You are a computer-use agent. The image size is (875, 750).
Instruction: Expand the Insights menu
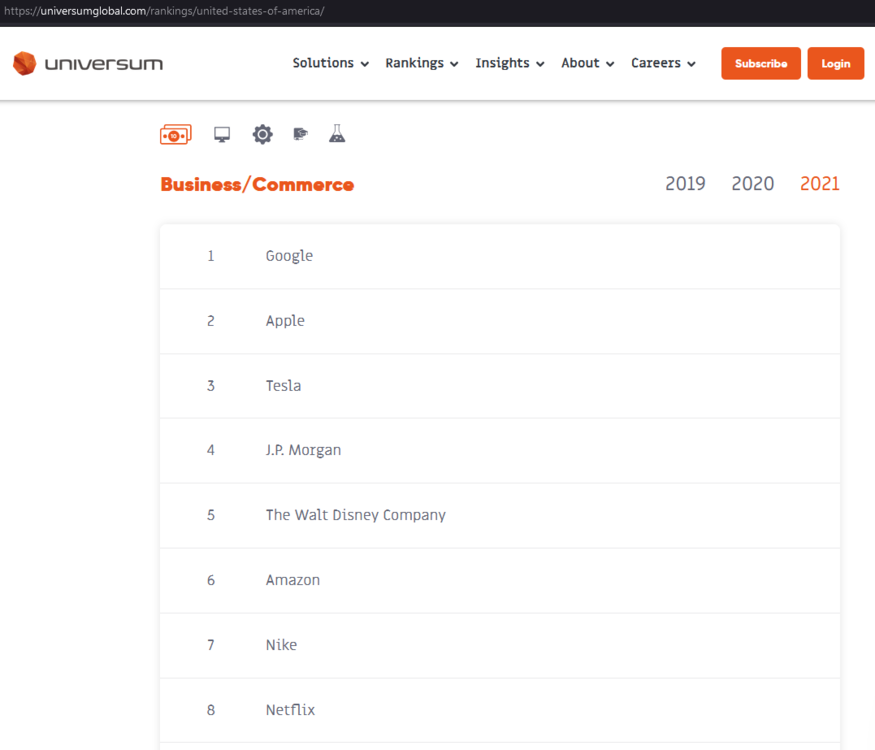coord(509,63)
